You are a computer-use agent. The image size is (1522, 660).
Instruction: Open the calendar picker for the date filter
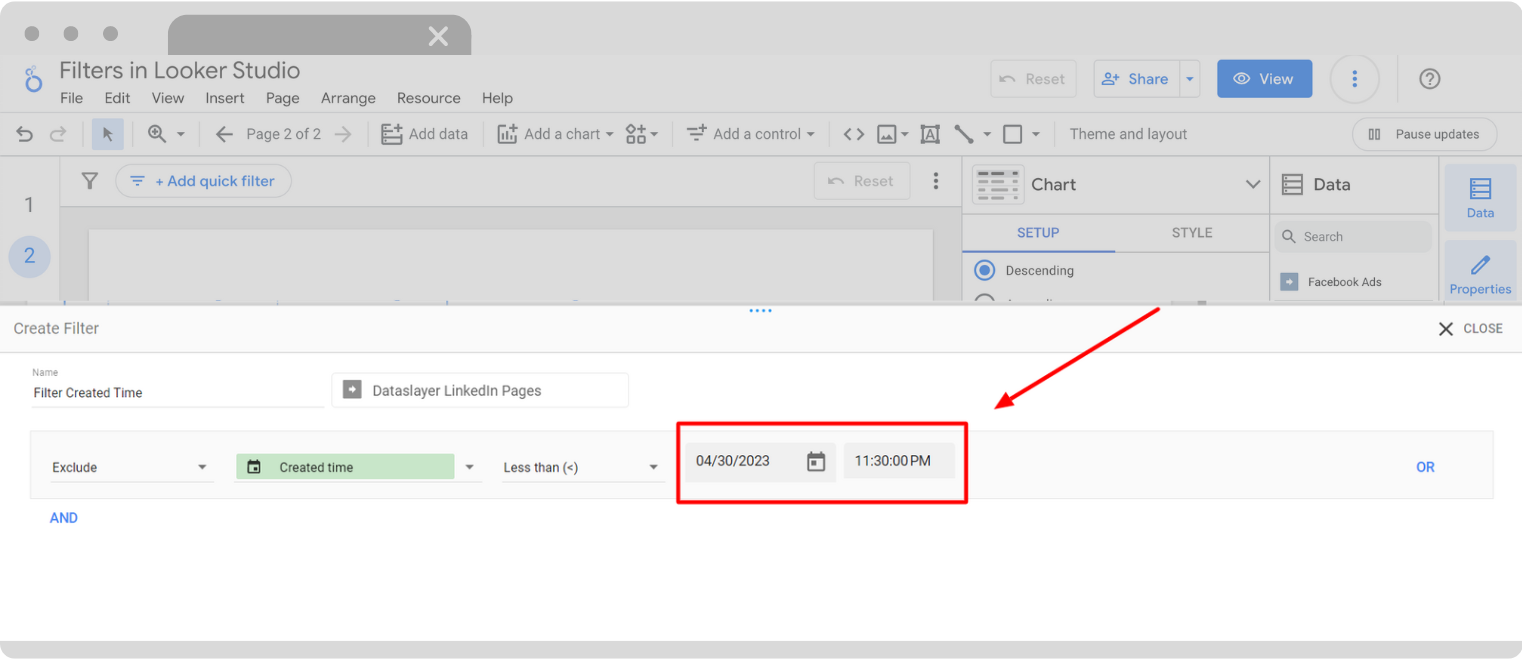pos(816,461)
